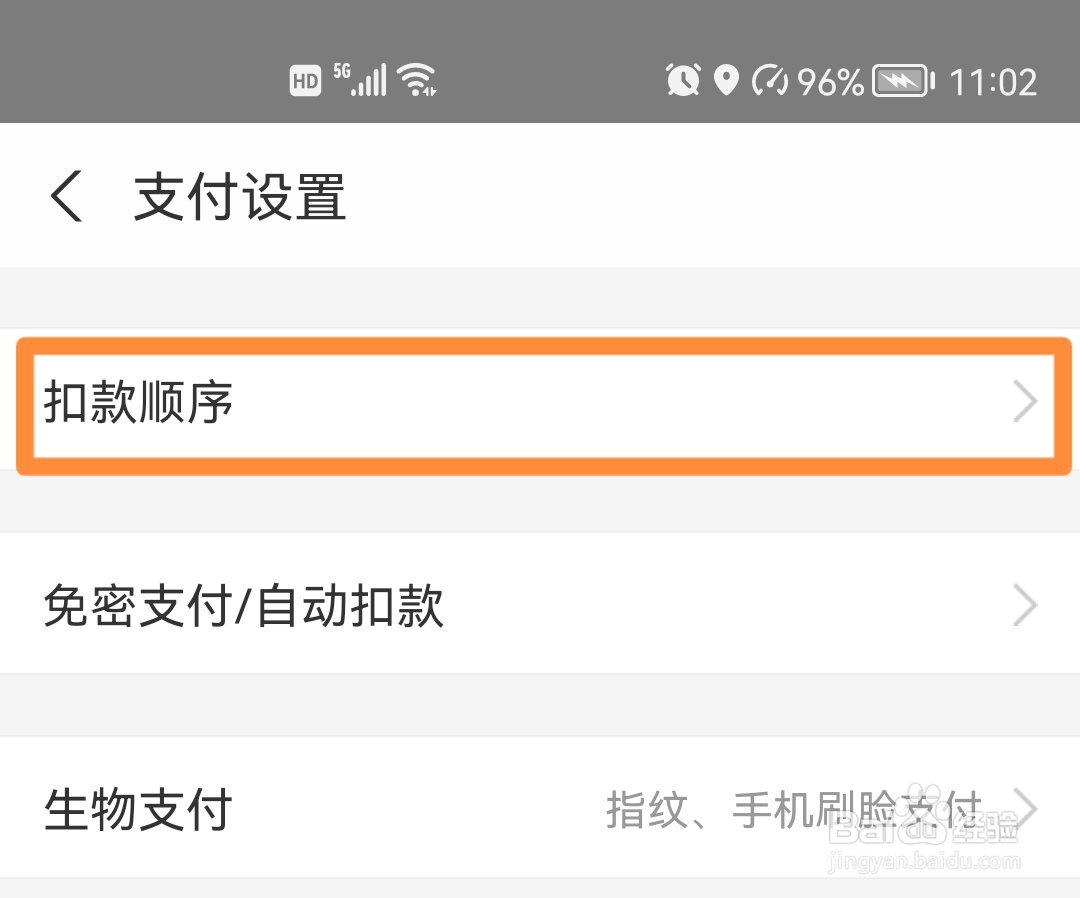Tap the alarm clock status bar icon
Image resolution: width=1080 pixels, height=898 pixels.
pos(683,78)
